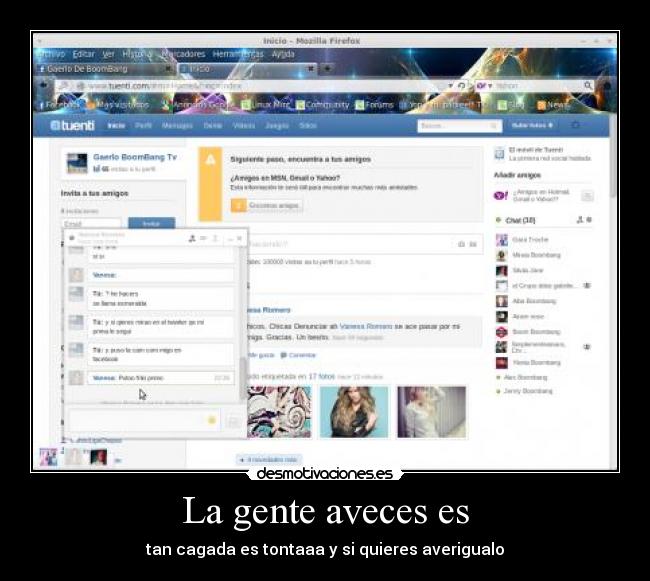Click the Yahoo icon under Añadir amigos
The height and width of the screenshot is (581, 650).
click(501, 195)
